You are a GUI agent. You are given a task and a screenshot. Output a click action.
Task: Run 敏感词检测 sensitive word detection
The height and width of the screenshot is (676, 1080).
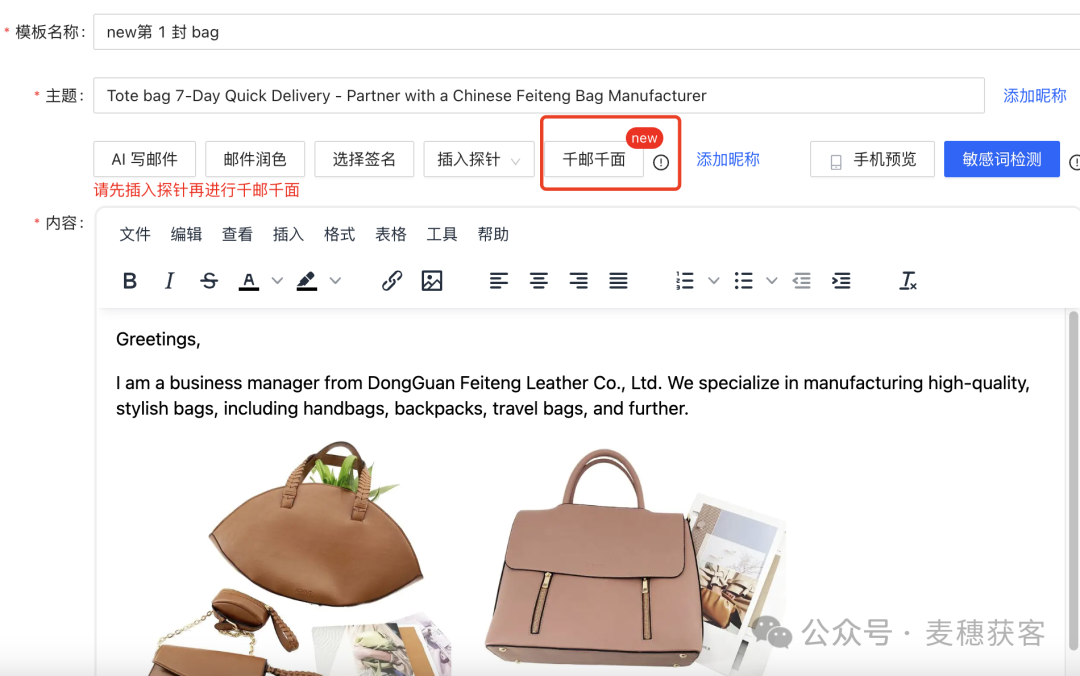1001,158
